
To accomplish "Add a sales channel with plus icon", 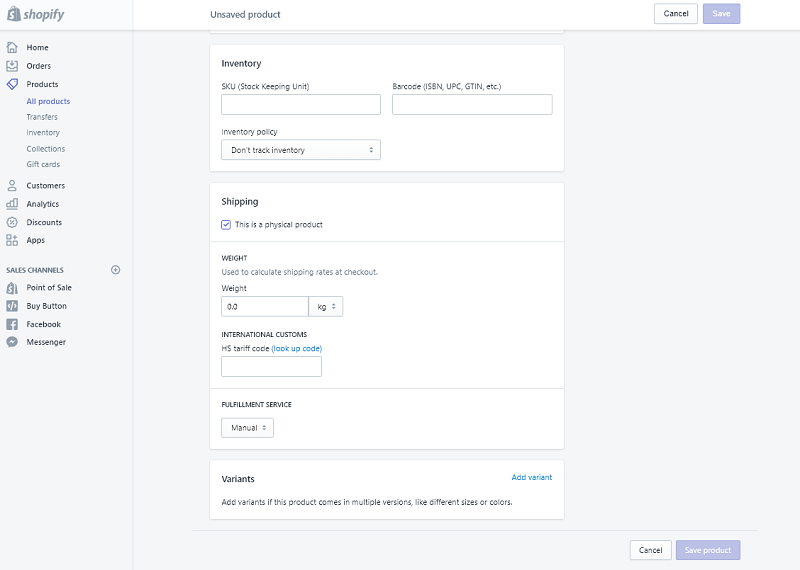I will tap(115, 270).
